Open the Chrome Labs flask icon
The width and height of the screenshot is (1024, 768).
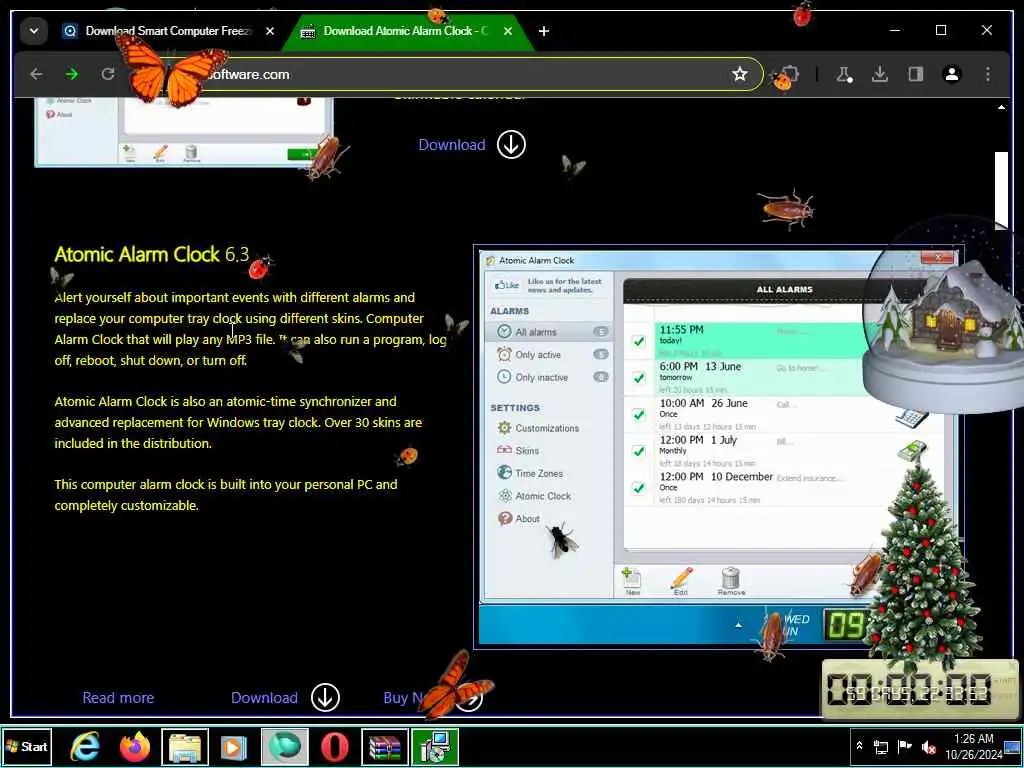[844, 74]
